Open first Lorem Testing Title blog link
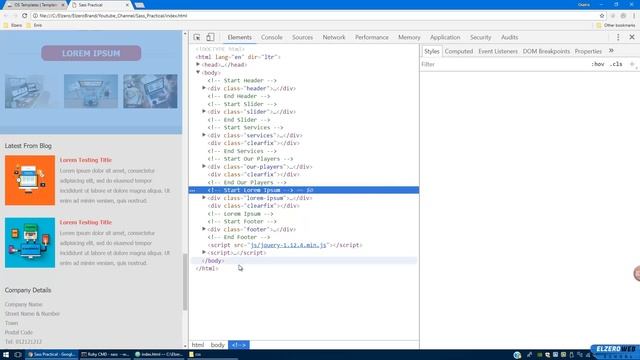 coord(86,160)
